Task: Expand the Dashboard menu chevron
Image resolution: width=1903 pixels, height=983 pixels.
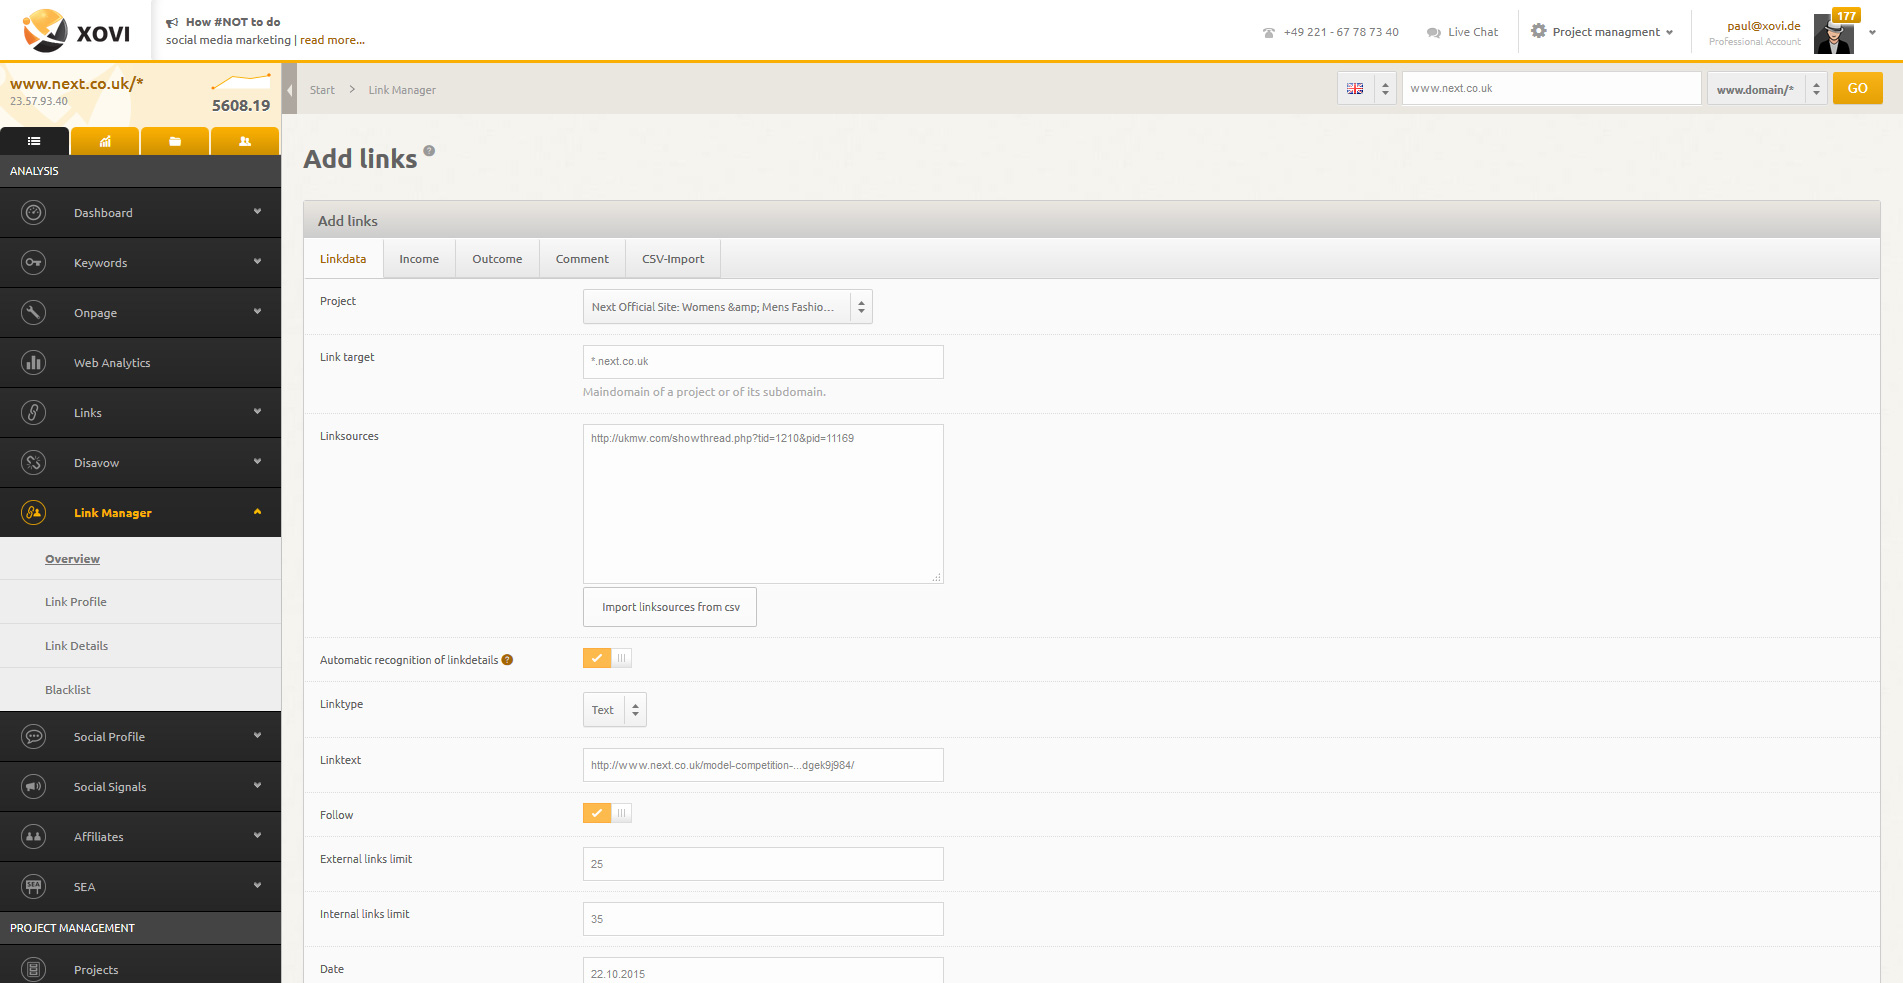Action: tap(257, 212)
